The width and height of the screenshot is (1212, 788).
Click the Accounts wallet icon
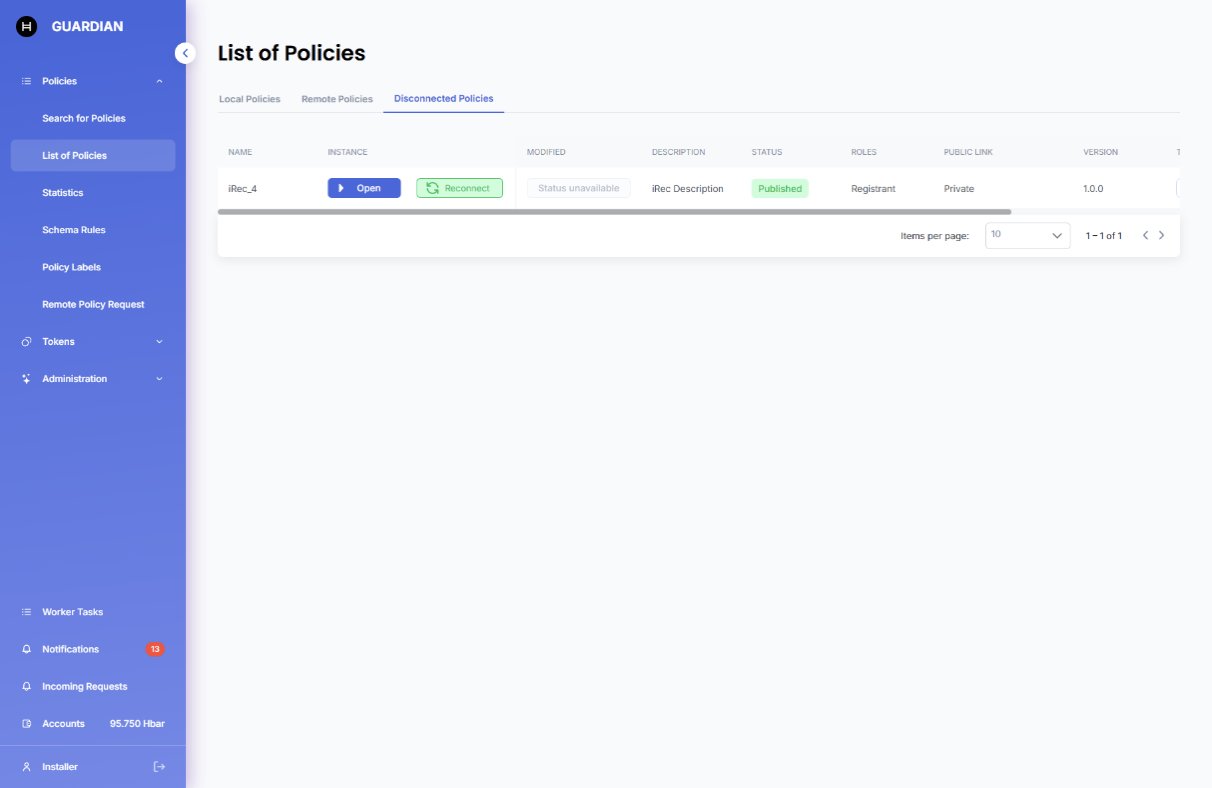(27, 724)
